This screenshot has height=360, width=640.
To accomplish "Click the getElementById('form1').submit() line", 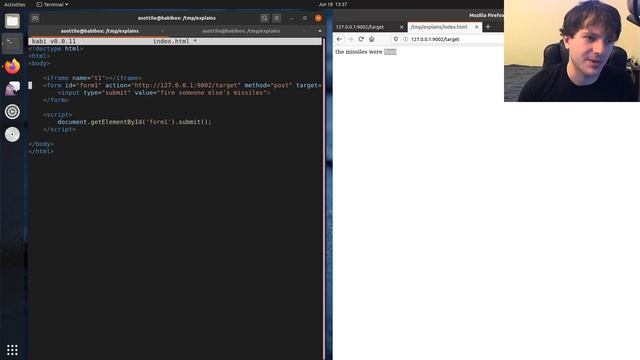I will click(134, 122).
